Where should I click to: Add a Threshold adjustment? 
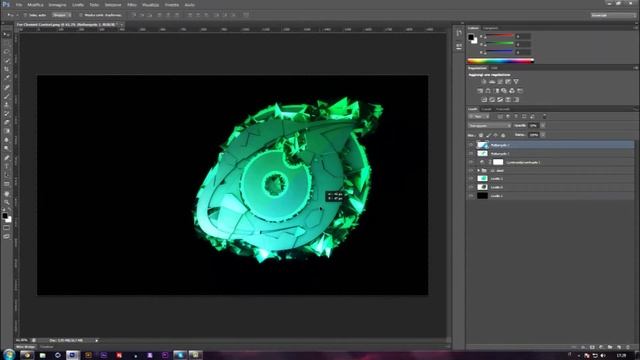click(500, 100)
